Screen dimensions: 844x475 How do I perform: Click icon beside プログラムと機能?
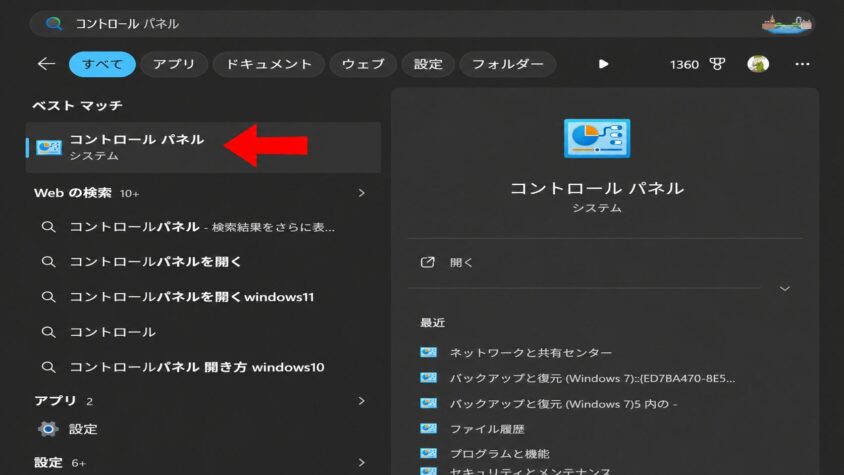click(x=428, y=453)
